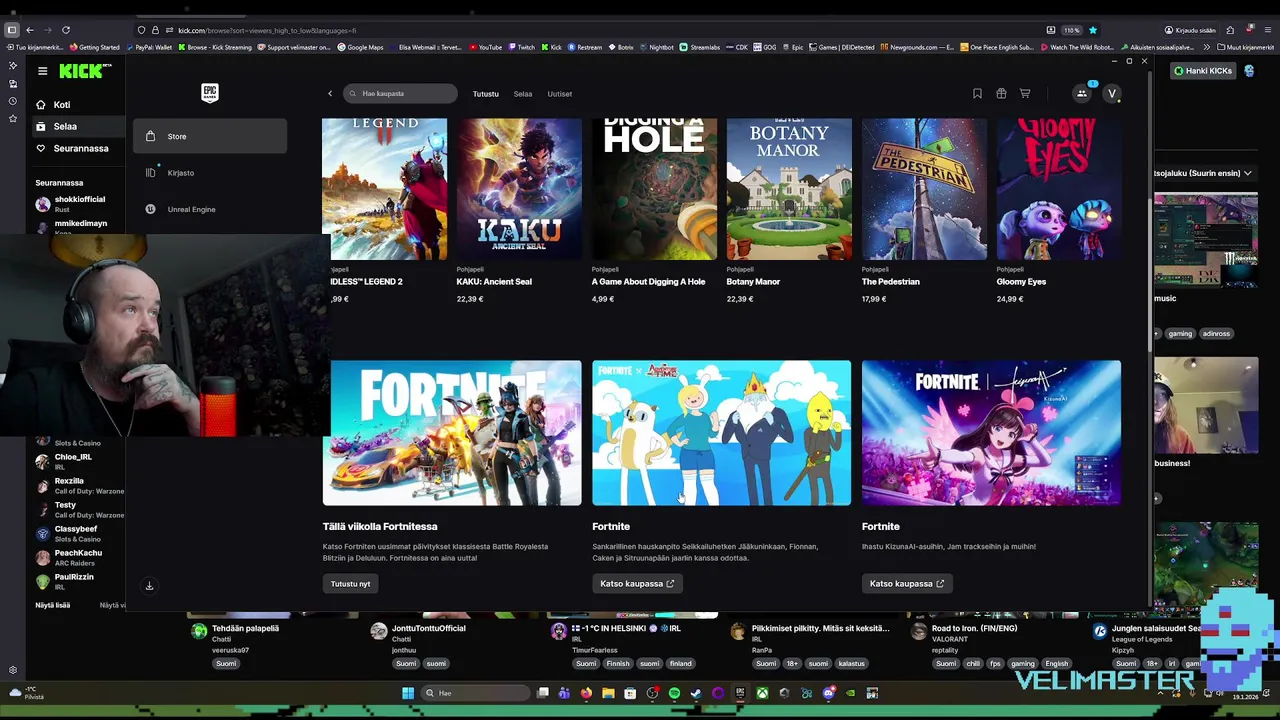Open Xbox app from the taskbar

pyautogui.click(x=762, y=693)
